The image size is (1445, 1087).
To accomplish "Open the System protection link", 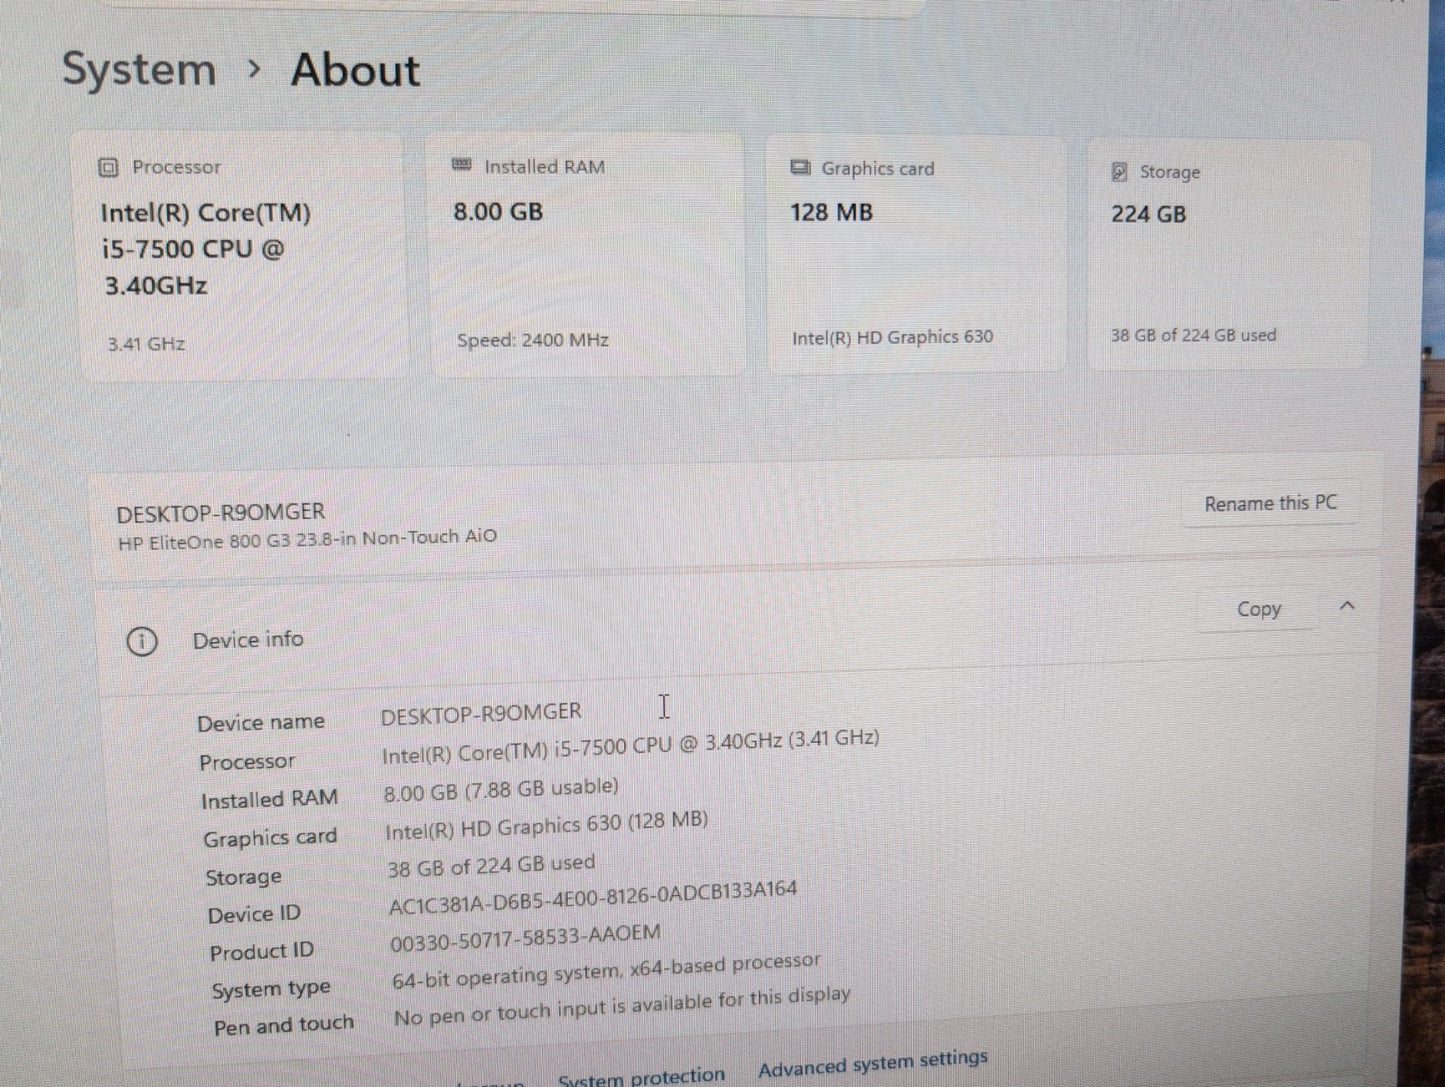I will 641,1077.
